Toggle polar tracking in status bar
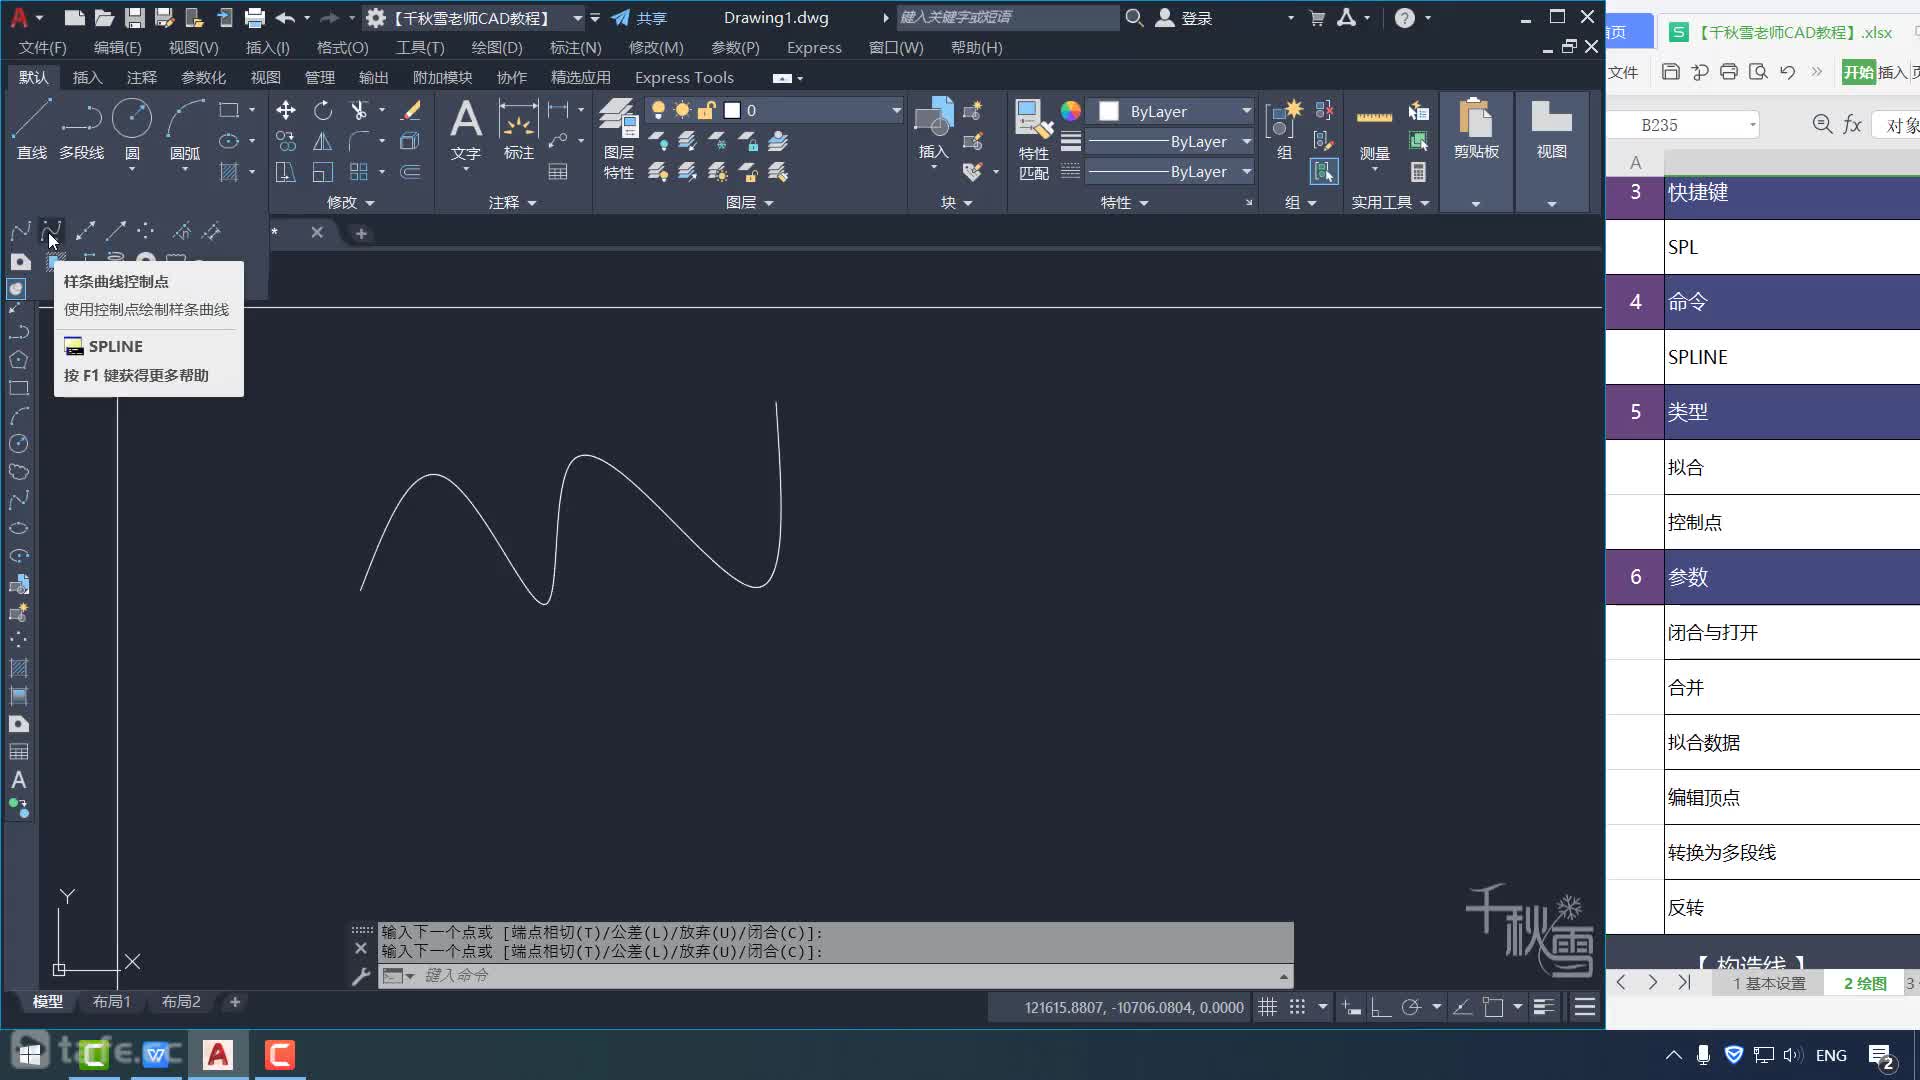The height and width of the screenshot is (1080, 1920). click(1411, 1007)
